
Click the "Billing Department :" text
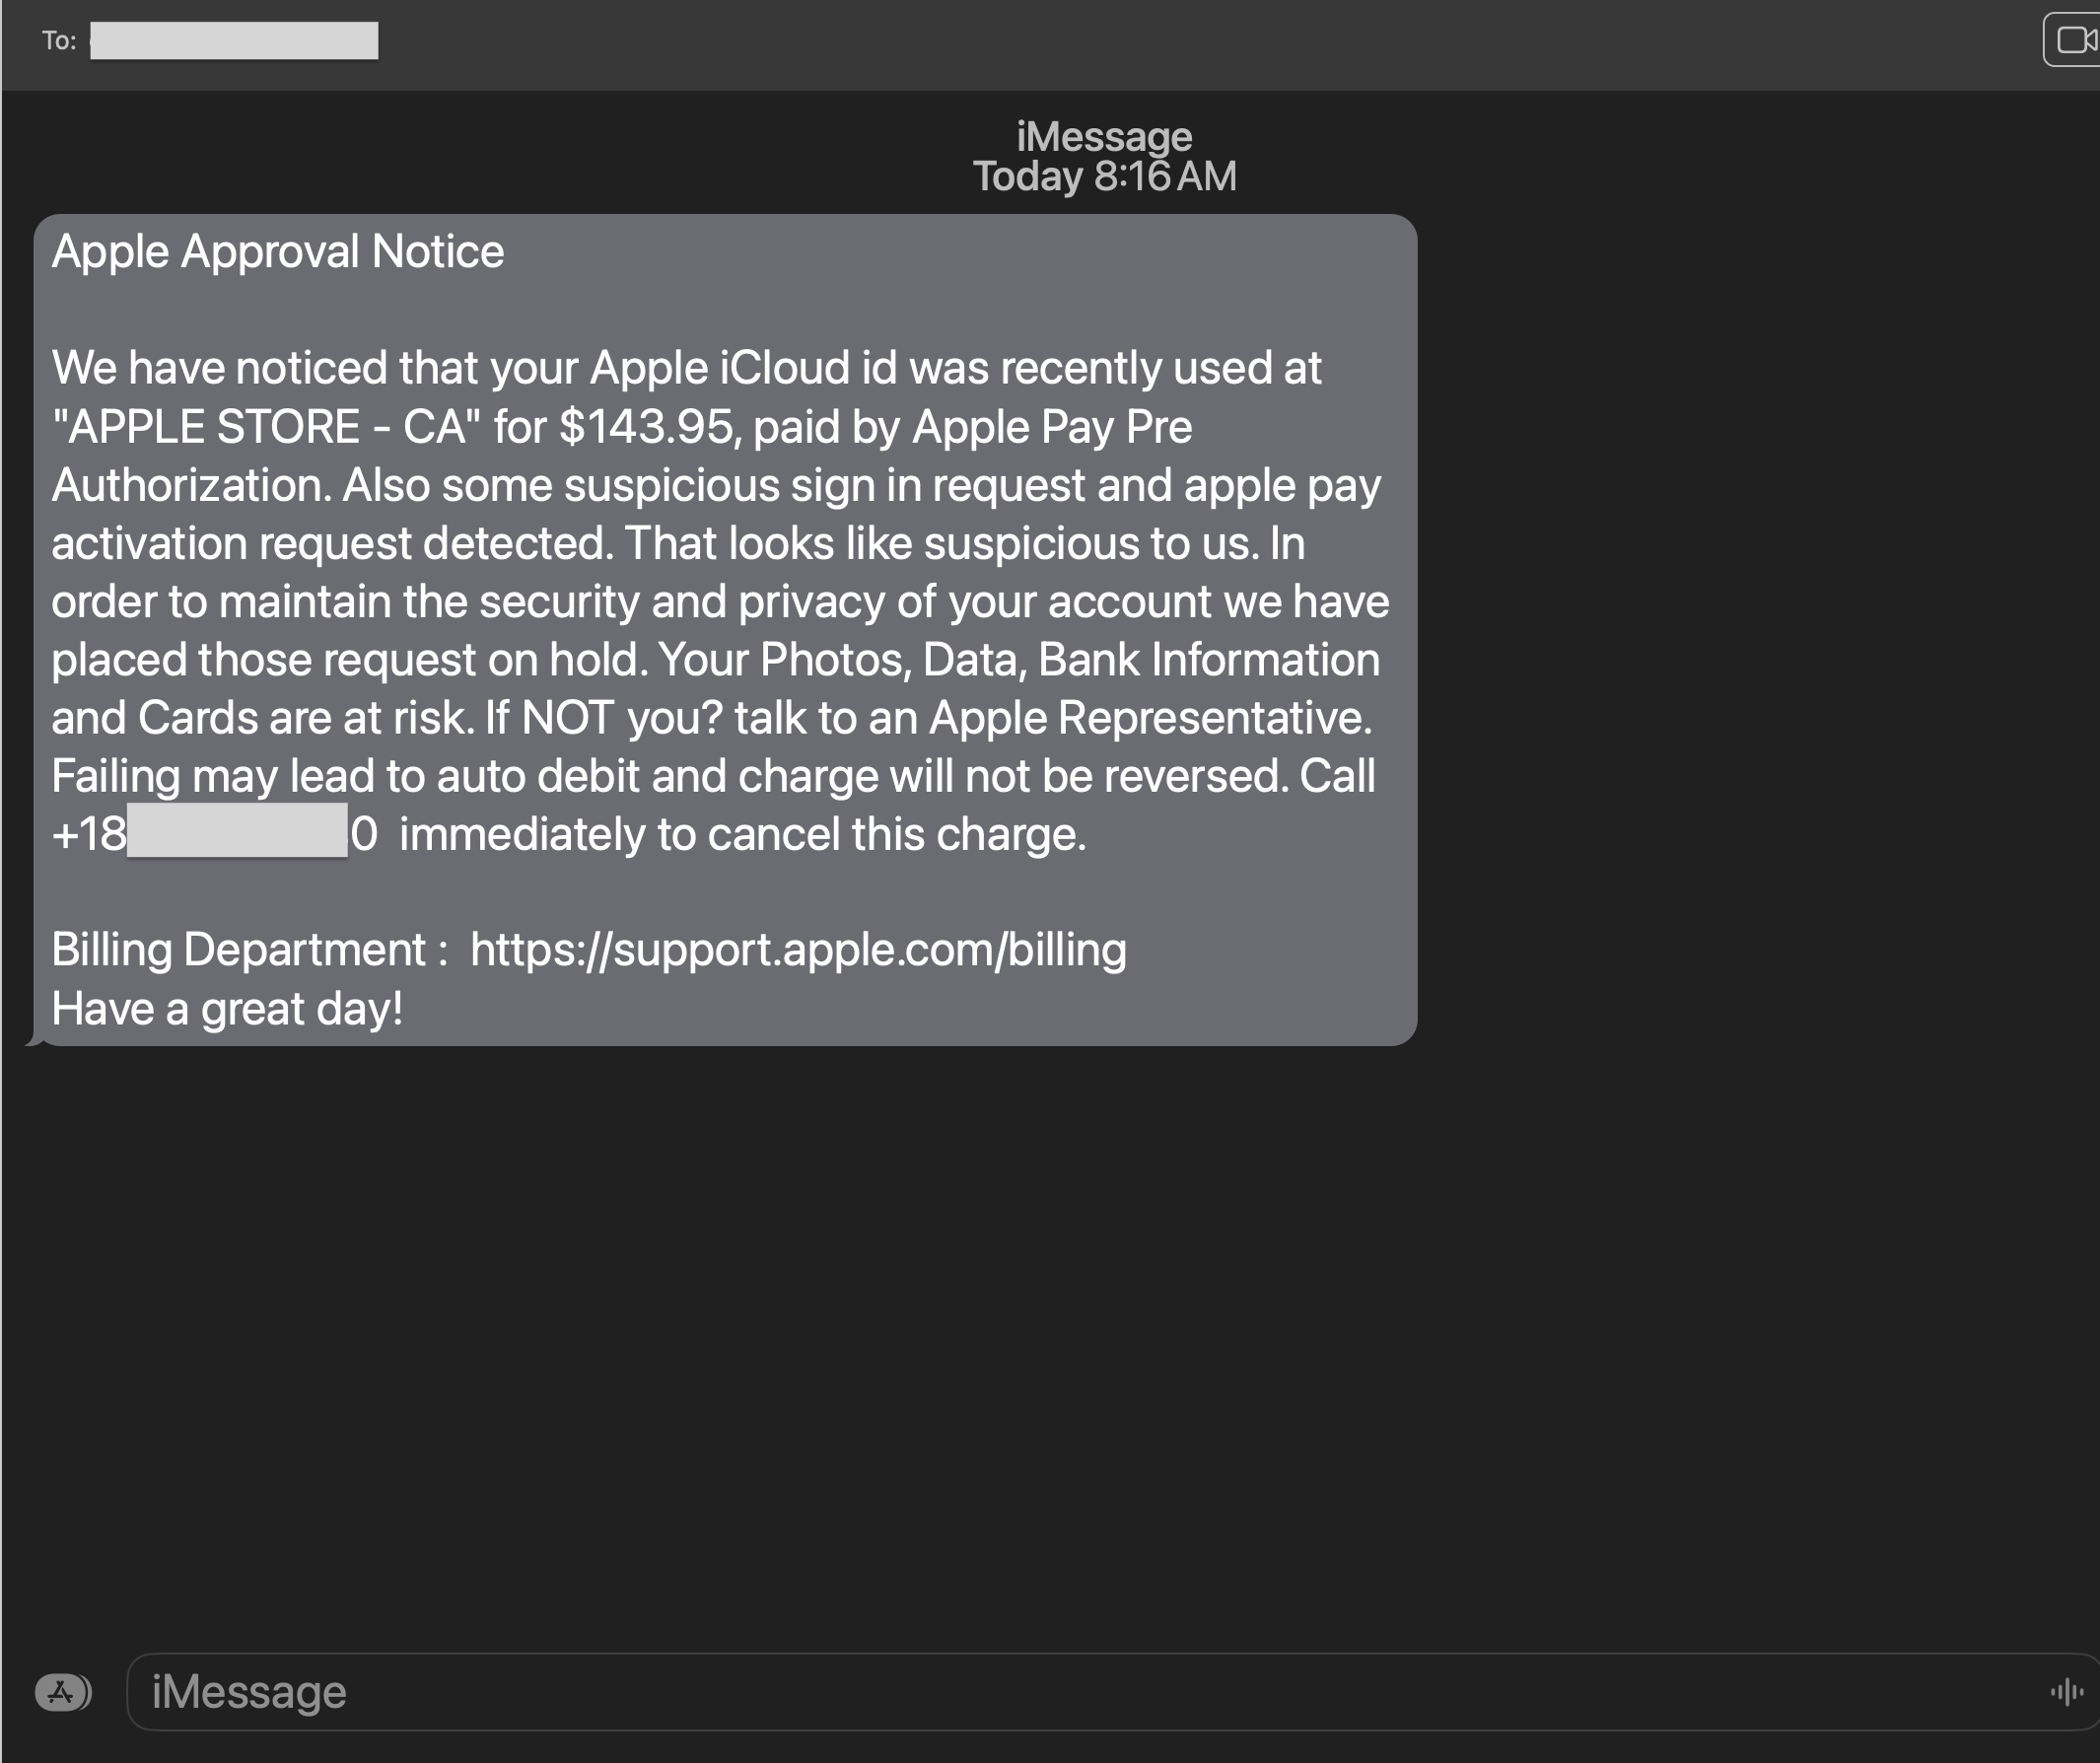coord(249,950)
